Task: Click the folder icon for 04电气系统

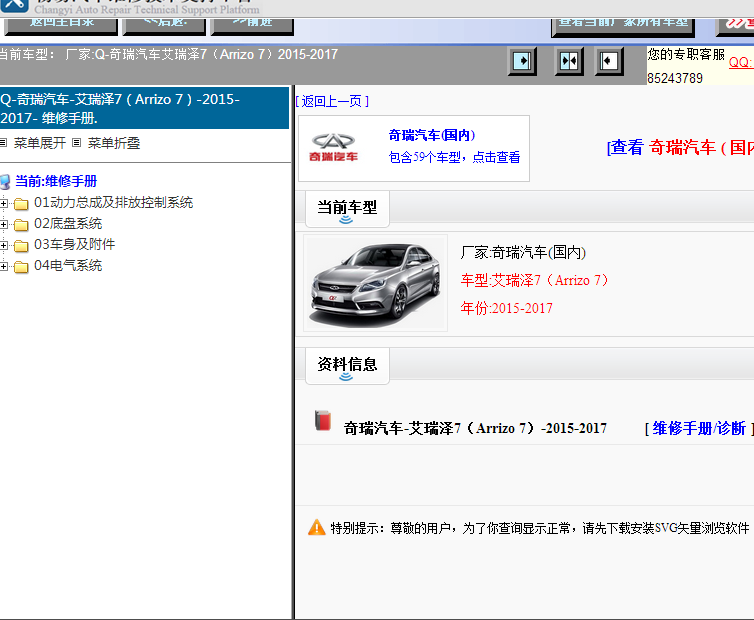Action: click(21, 266)
